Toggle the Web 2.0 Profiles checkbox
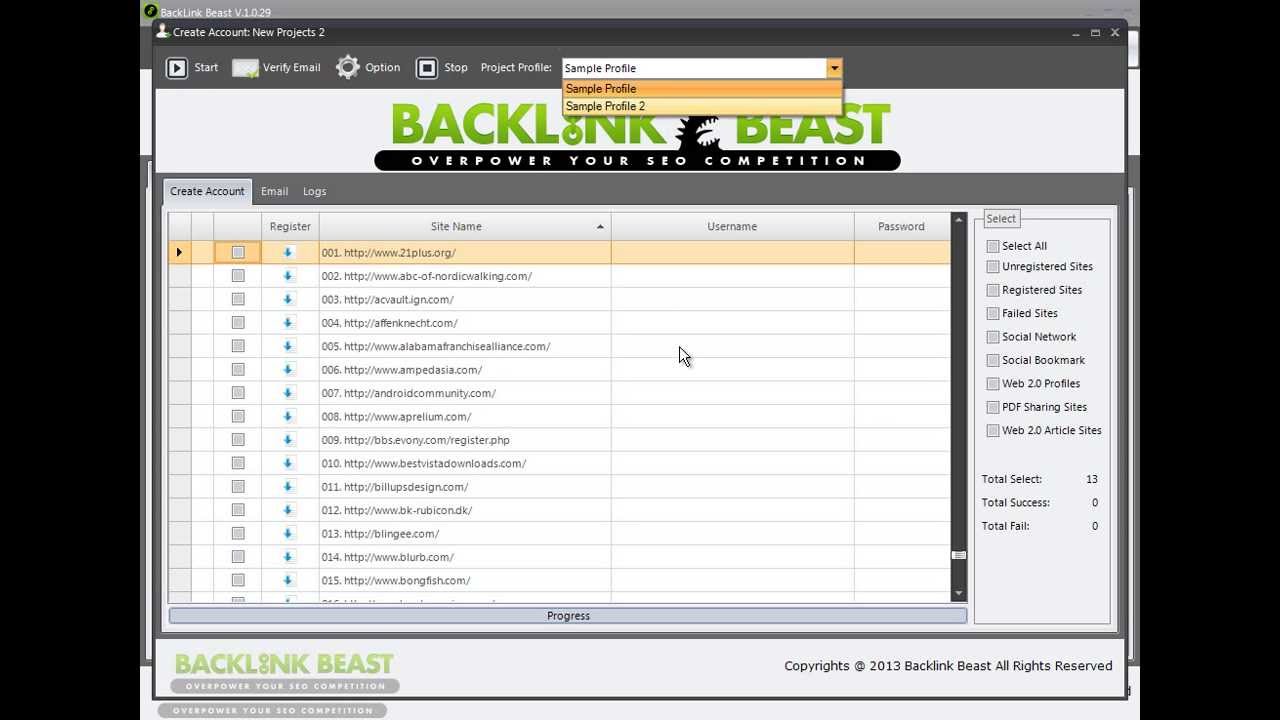 [993, 384]
